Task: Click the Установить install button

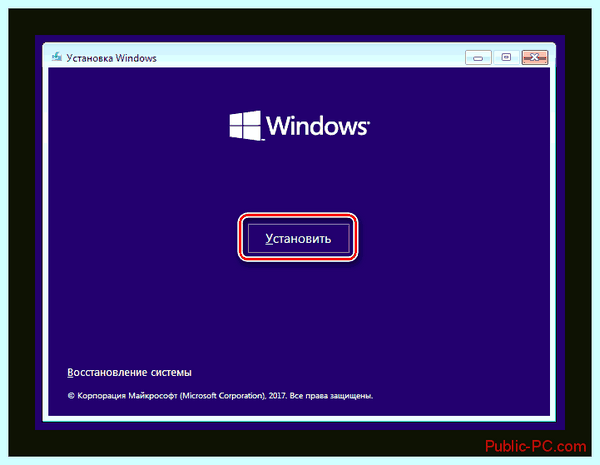Action: coord(298,238)
